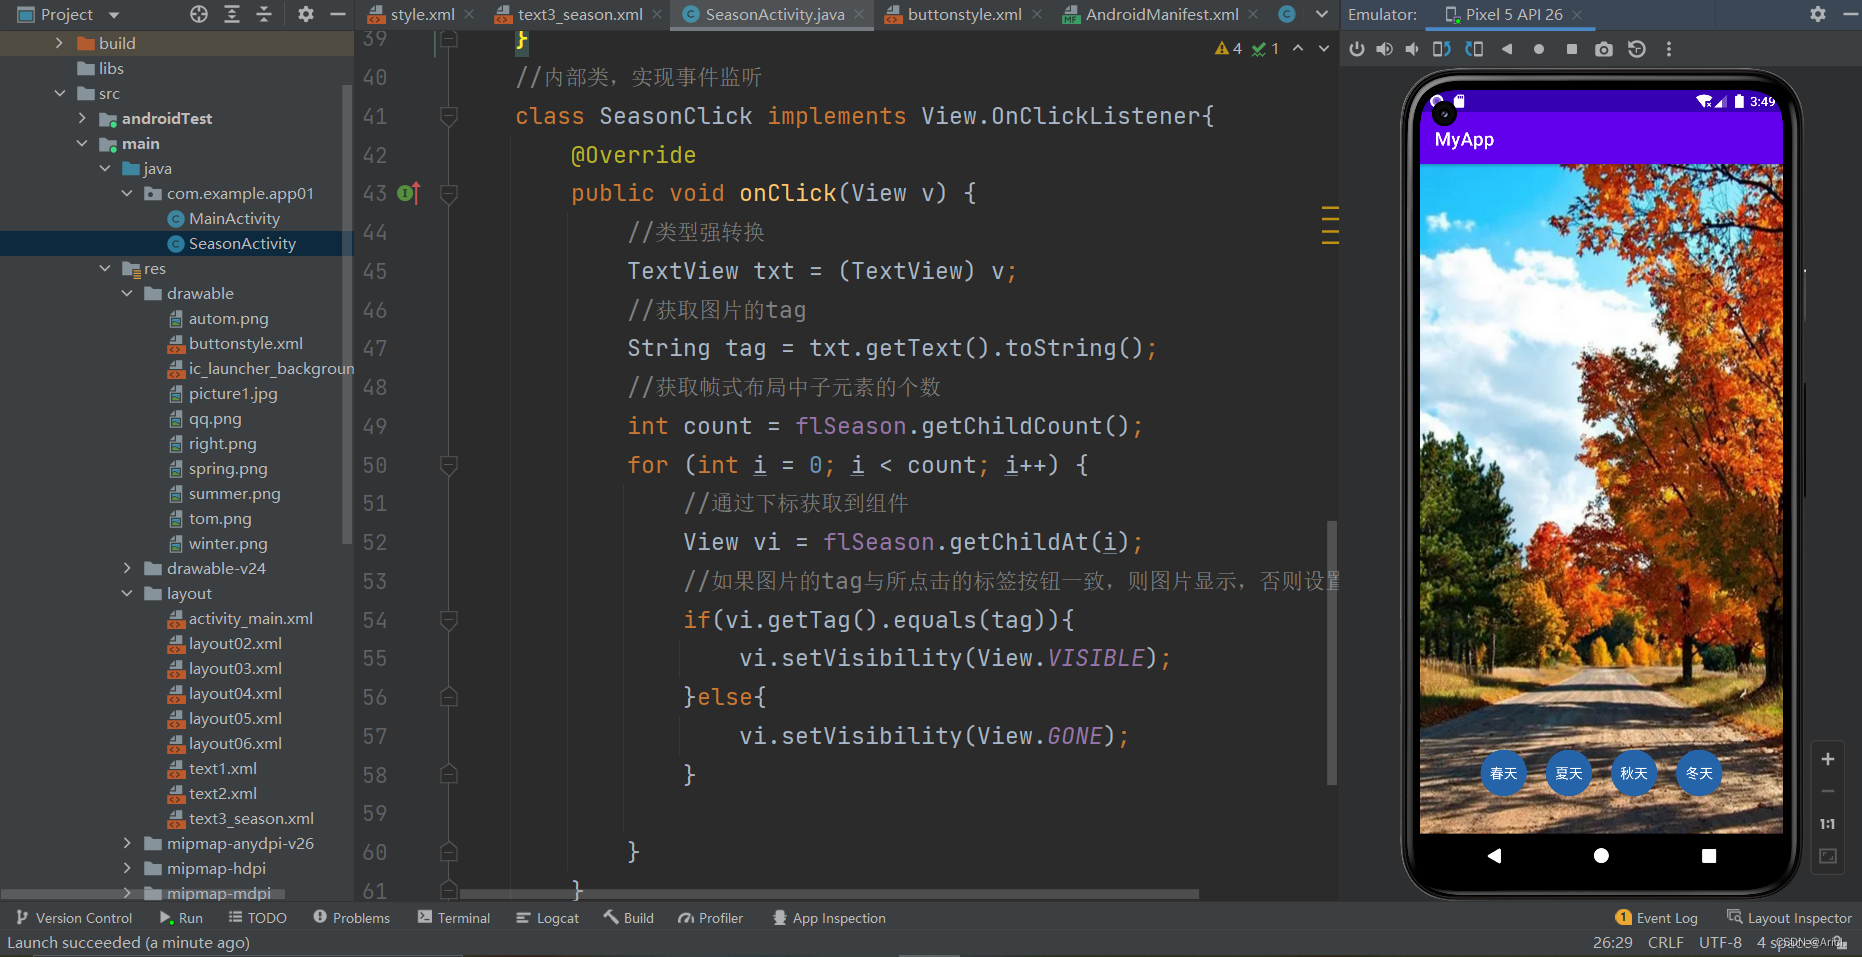Fold the SeasonClick class at line 41
Screen dimensions: 1862x957
pyautogui.click(x=449, y=116)
